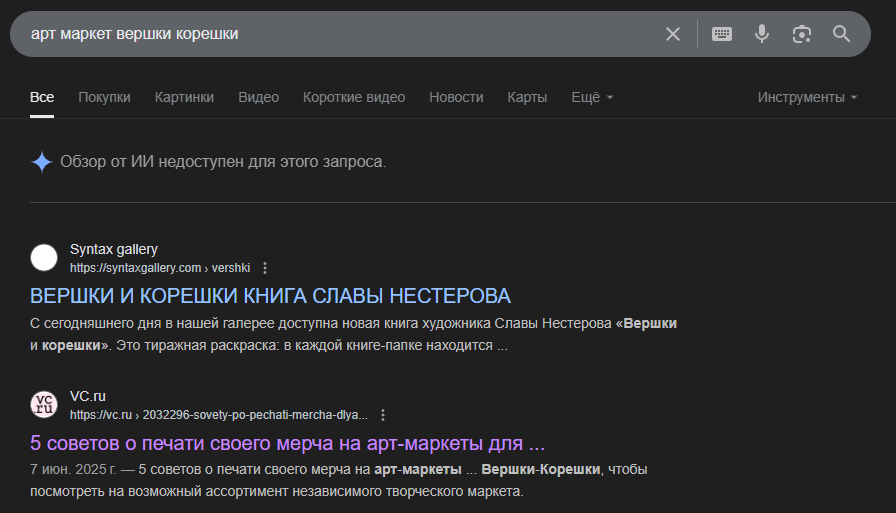This screenshot has width=896, height=513.
Task: Click the VC.ru site favicon
Action: [44, 404]
